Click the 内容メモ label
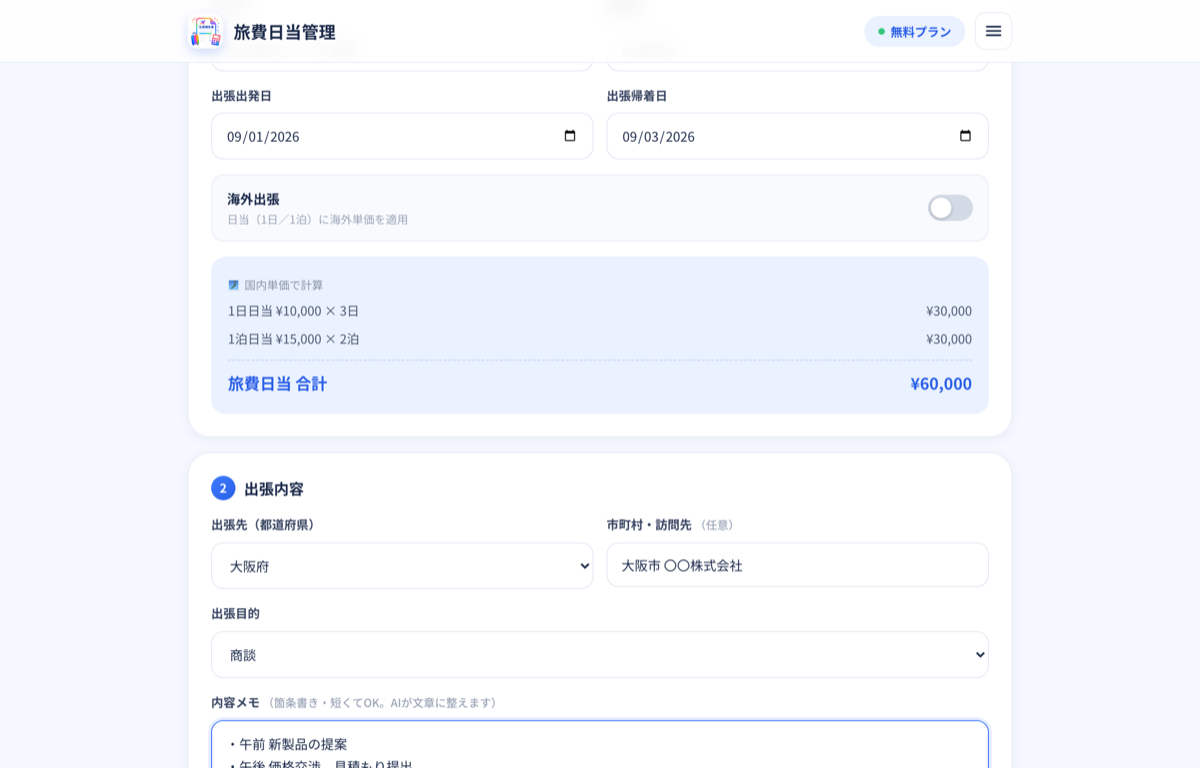 tap(235, 702)
